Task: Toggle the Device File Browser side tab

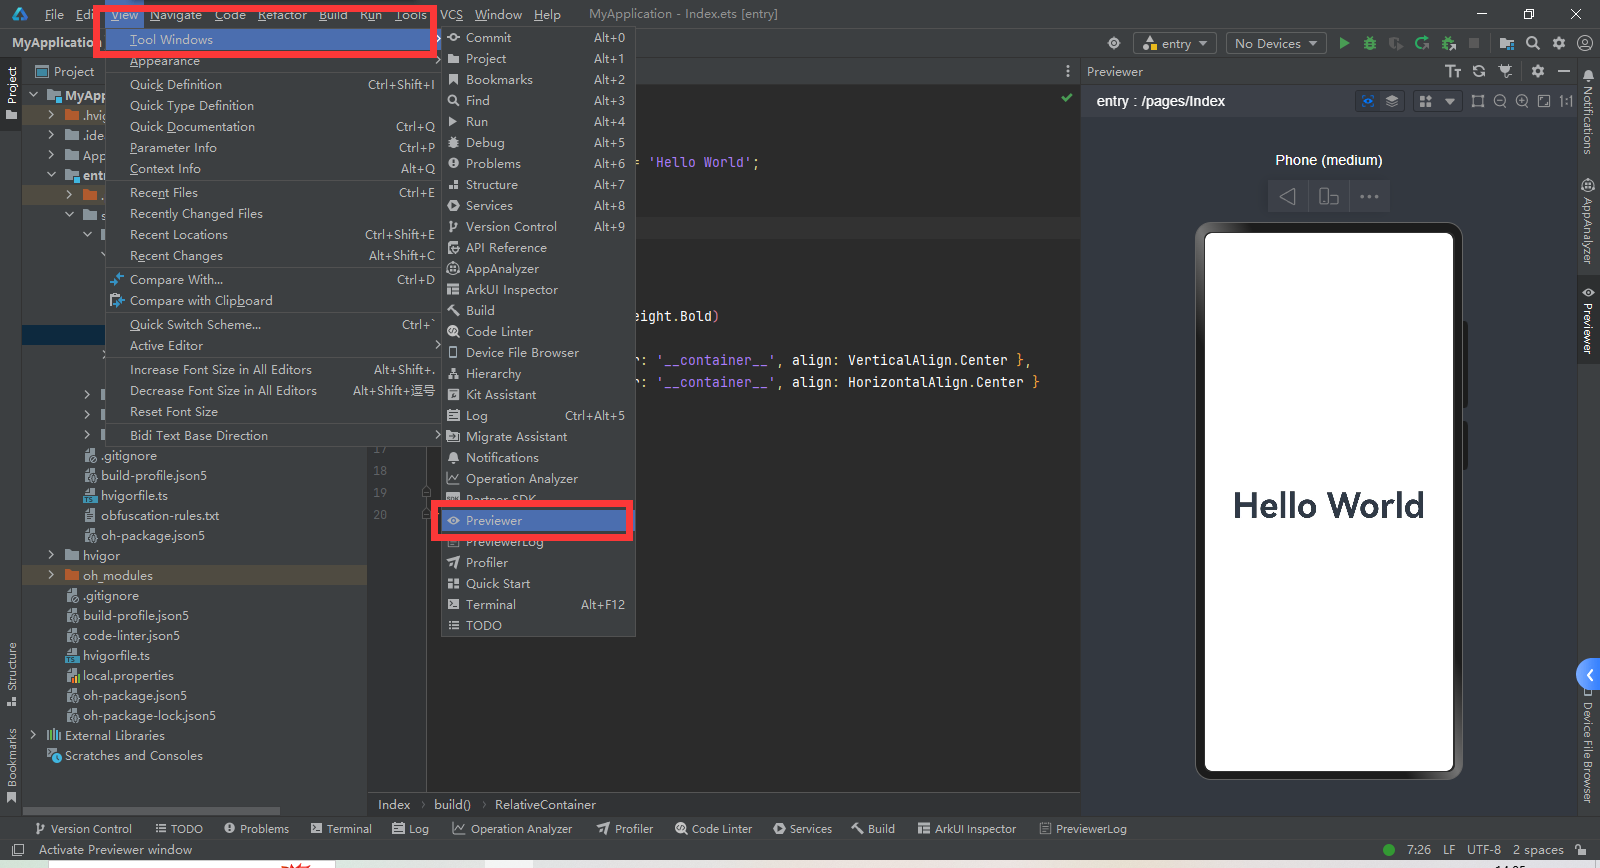Action: point(1588,746)
